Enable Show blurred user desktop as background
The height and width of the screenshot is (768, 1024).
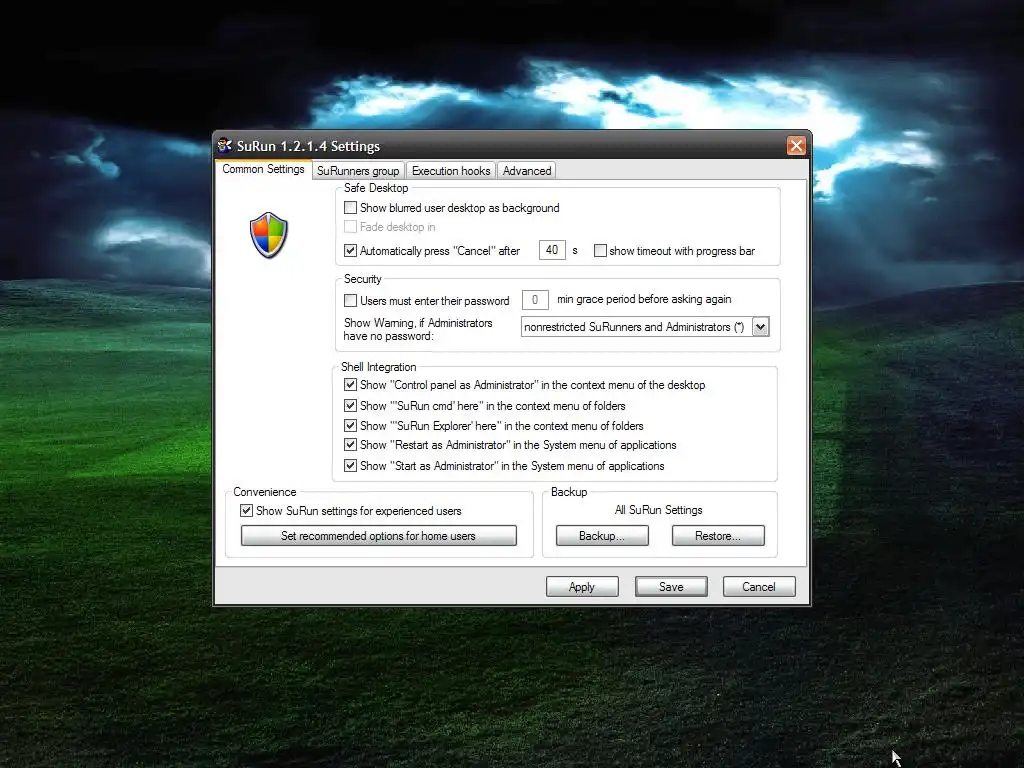(351, 208)
